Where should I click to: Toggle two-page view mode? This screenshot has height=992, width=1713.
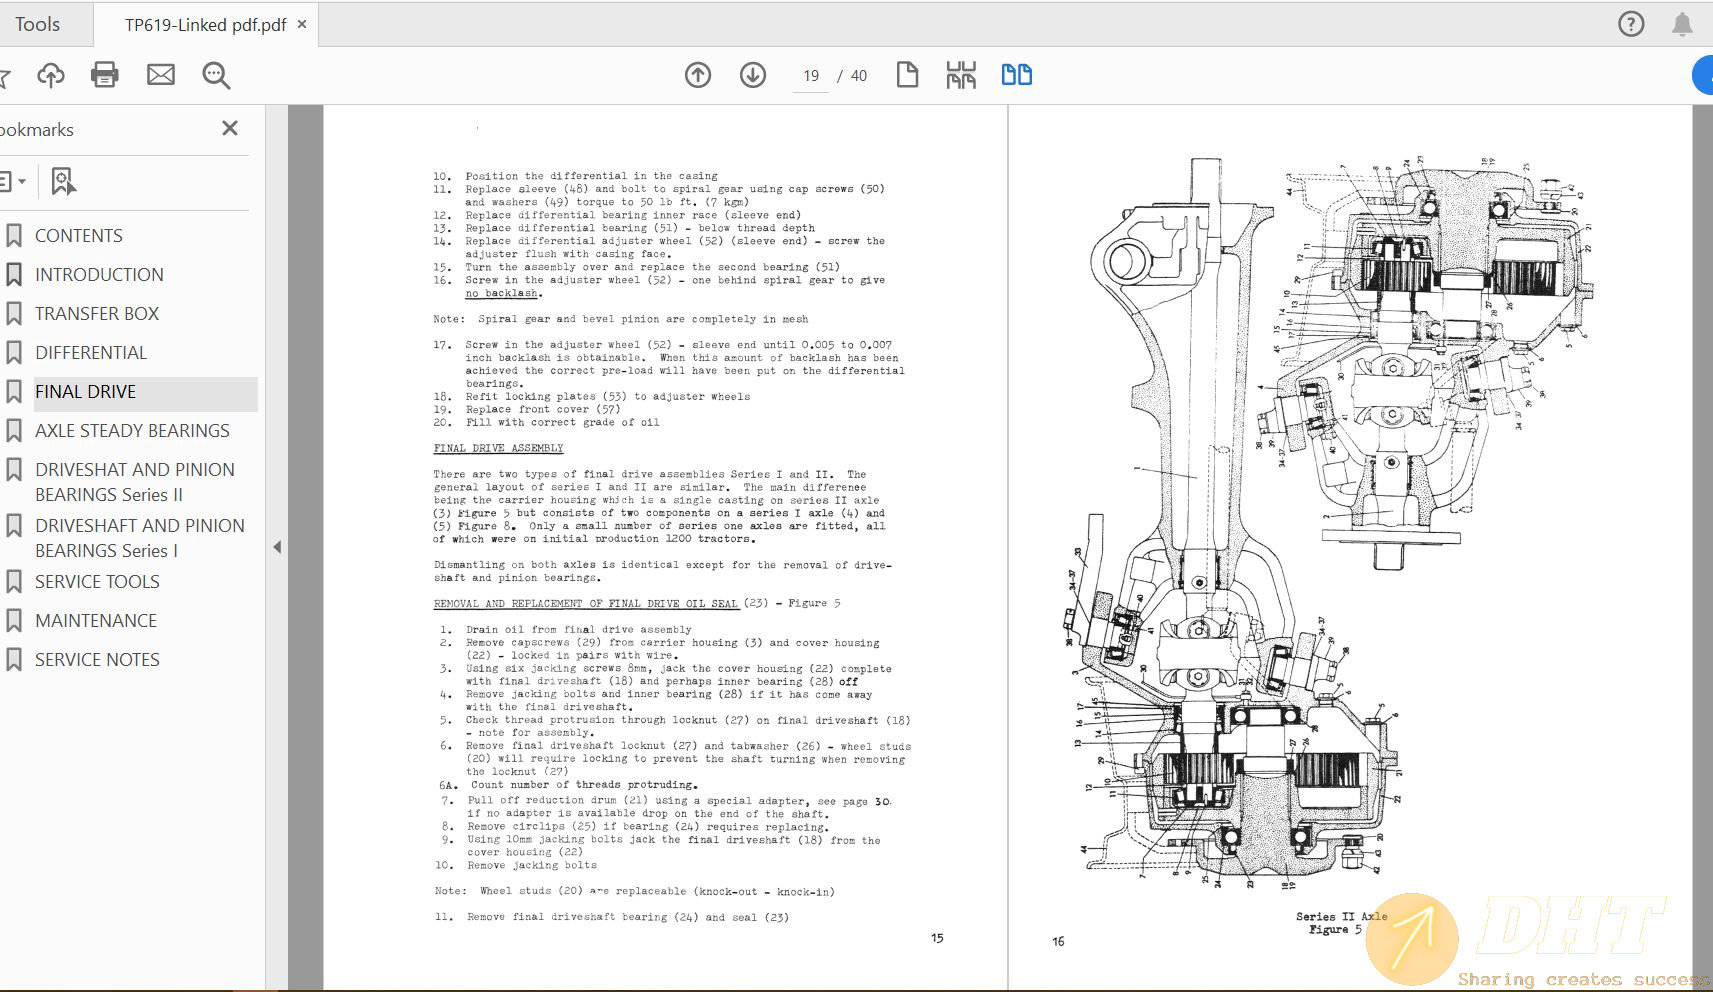(1017, 75)
